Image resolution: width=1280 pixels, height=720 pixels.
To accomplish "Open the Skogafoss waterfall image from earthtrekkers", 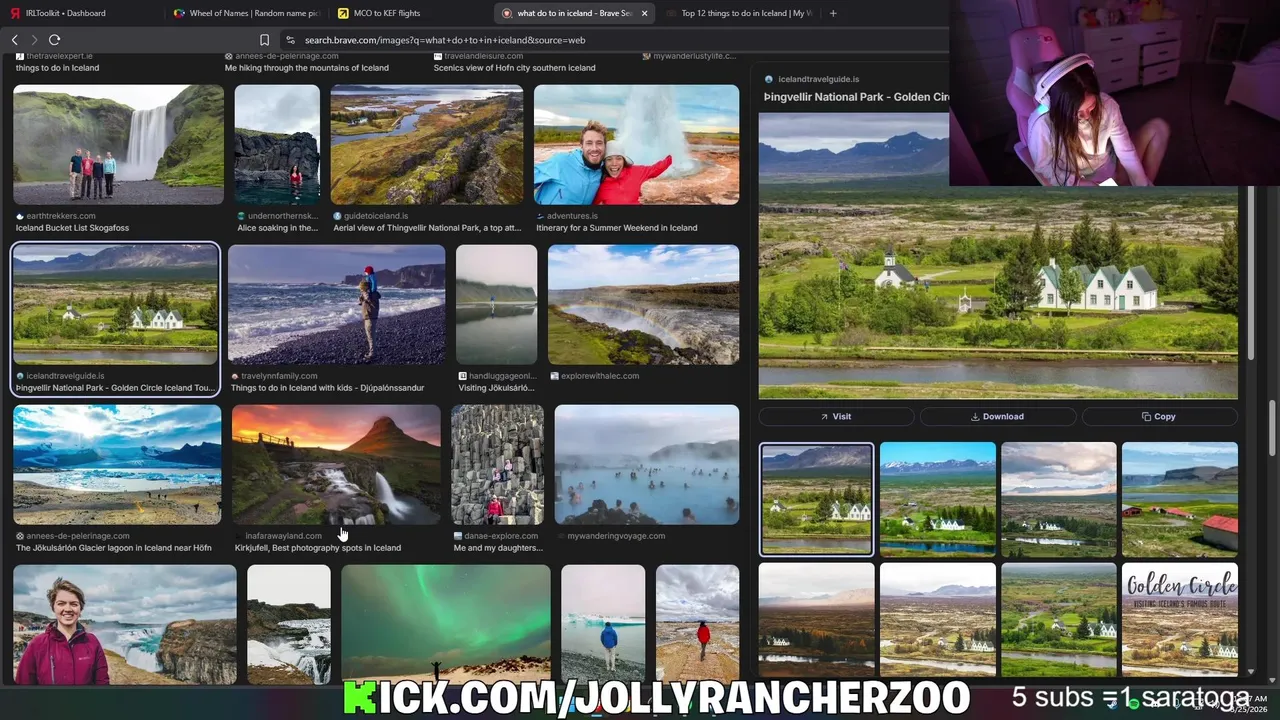I will pyautogui.click(x=118, y=145).
